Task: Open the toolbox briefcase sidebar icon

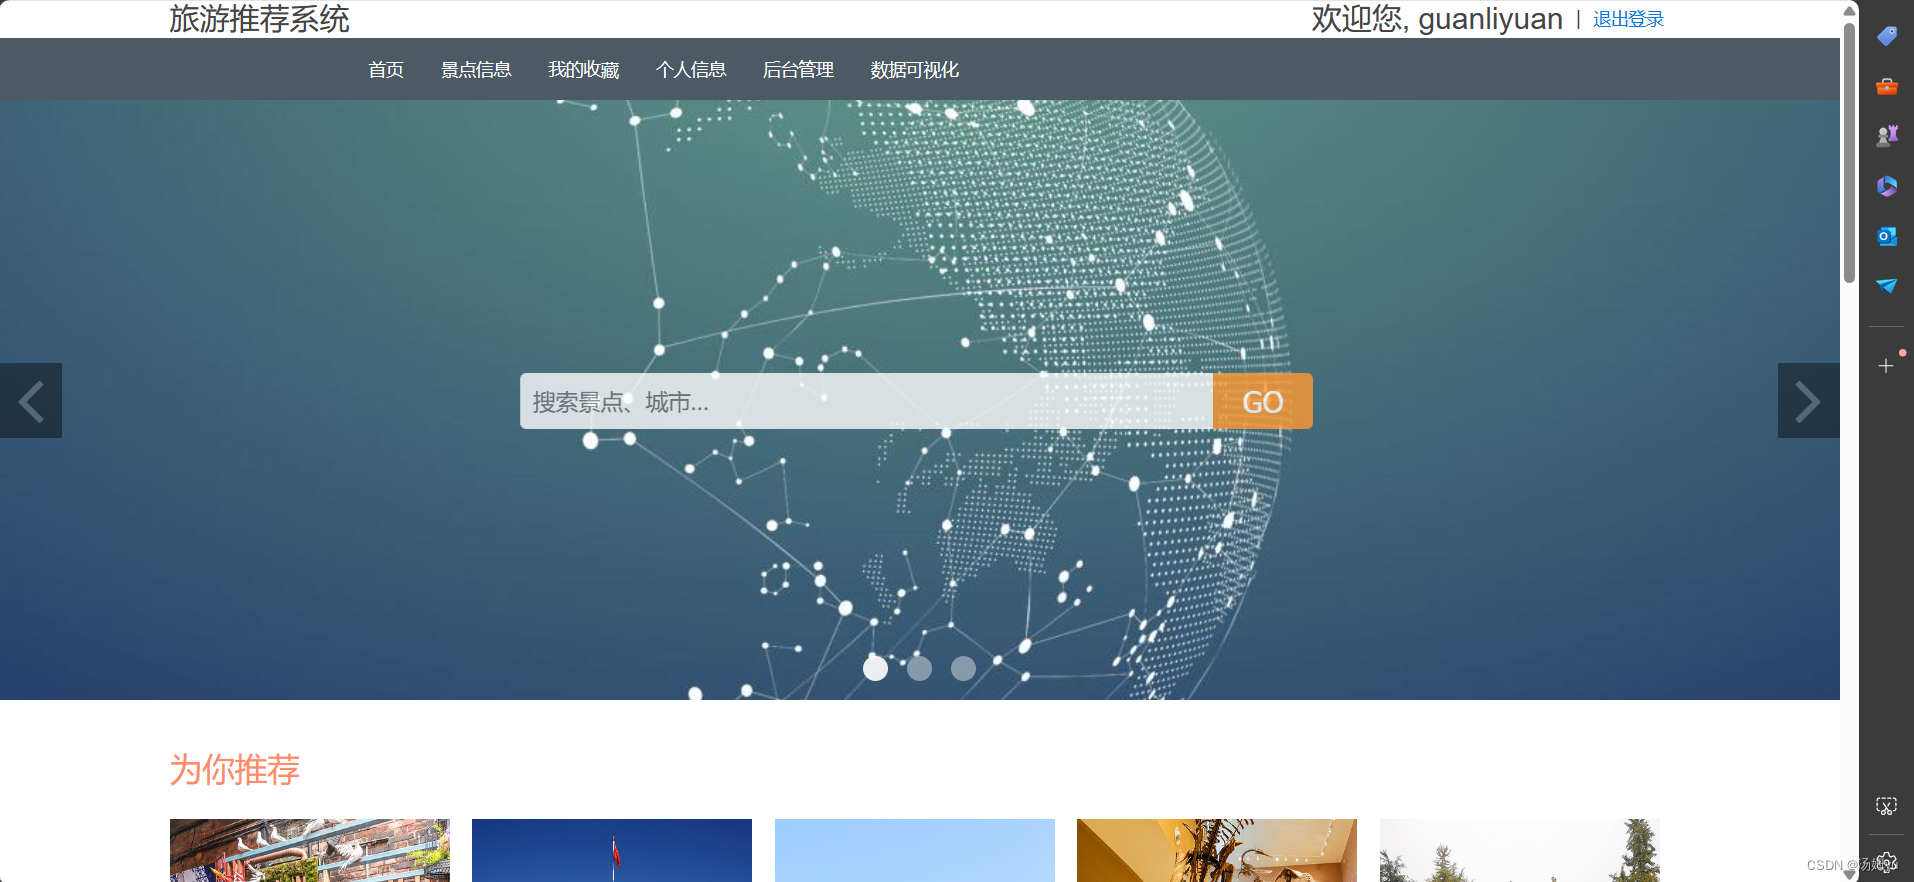Action: click(1887, 86)
